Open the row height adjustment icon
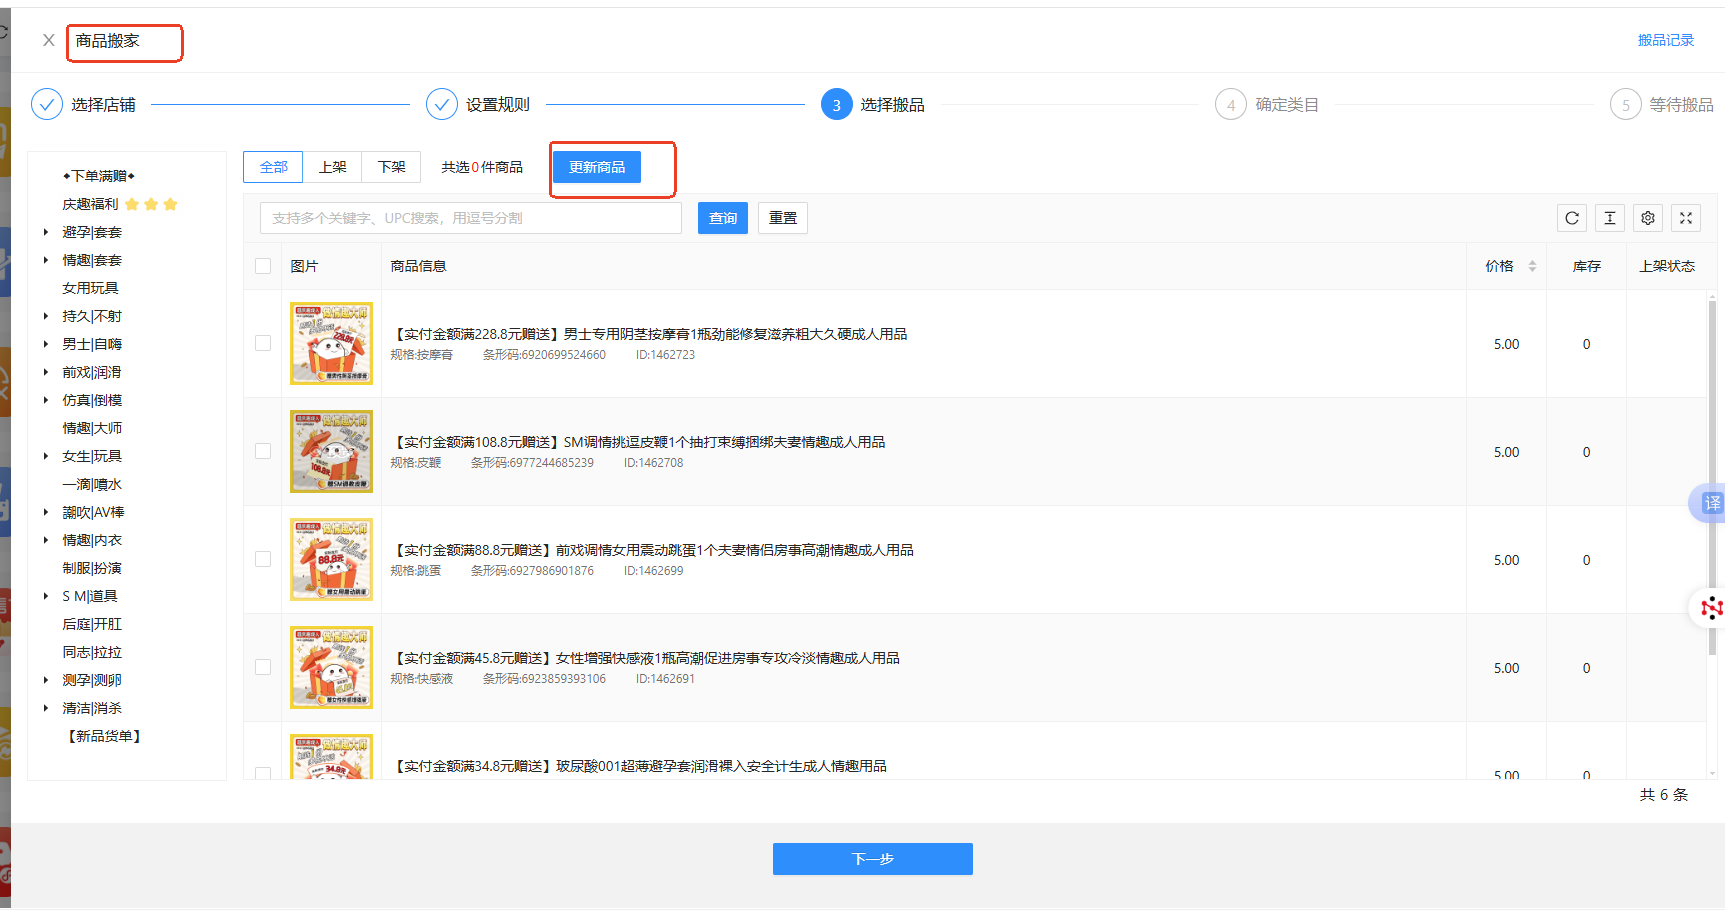This screenshot has height=911, width=1725. 1610,218
